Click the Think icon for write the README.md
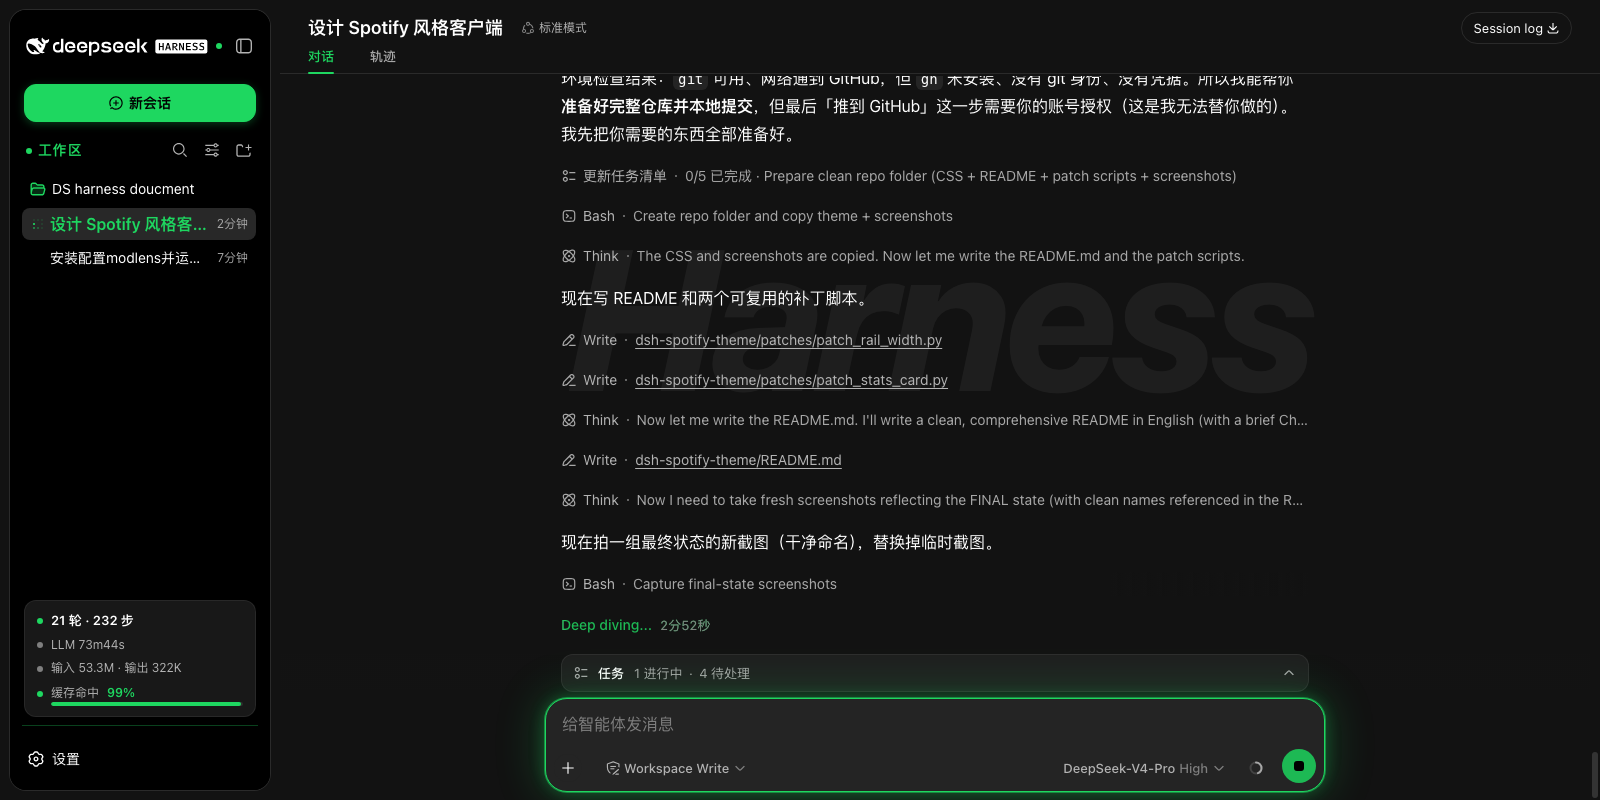Image resolution: width=1600 pixels, height=800 pixels. pyautogui.click(x=569, y=420)
